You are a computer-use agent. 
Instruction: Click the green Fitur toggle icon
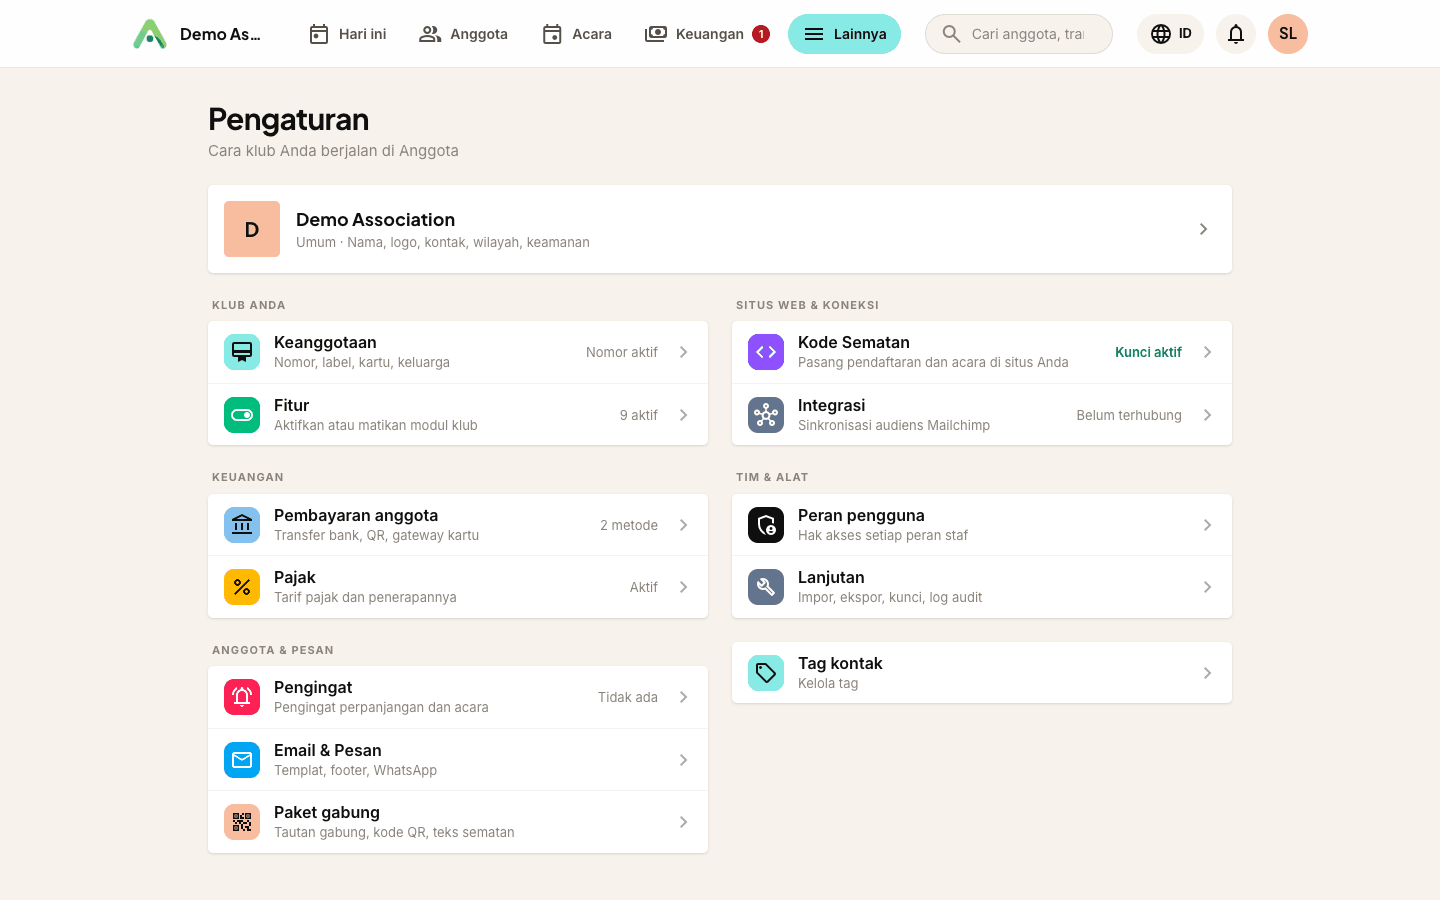(x=242, y=415)
